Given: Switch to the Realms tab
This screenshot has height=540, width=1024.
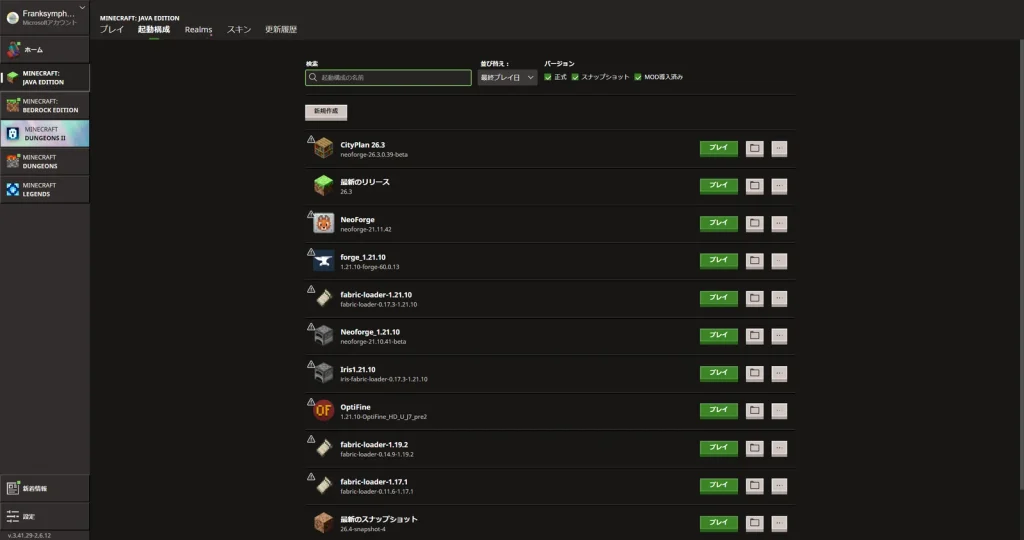Looking at the screenshot, I should tap(199, 29).
